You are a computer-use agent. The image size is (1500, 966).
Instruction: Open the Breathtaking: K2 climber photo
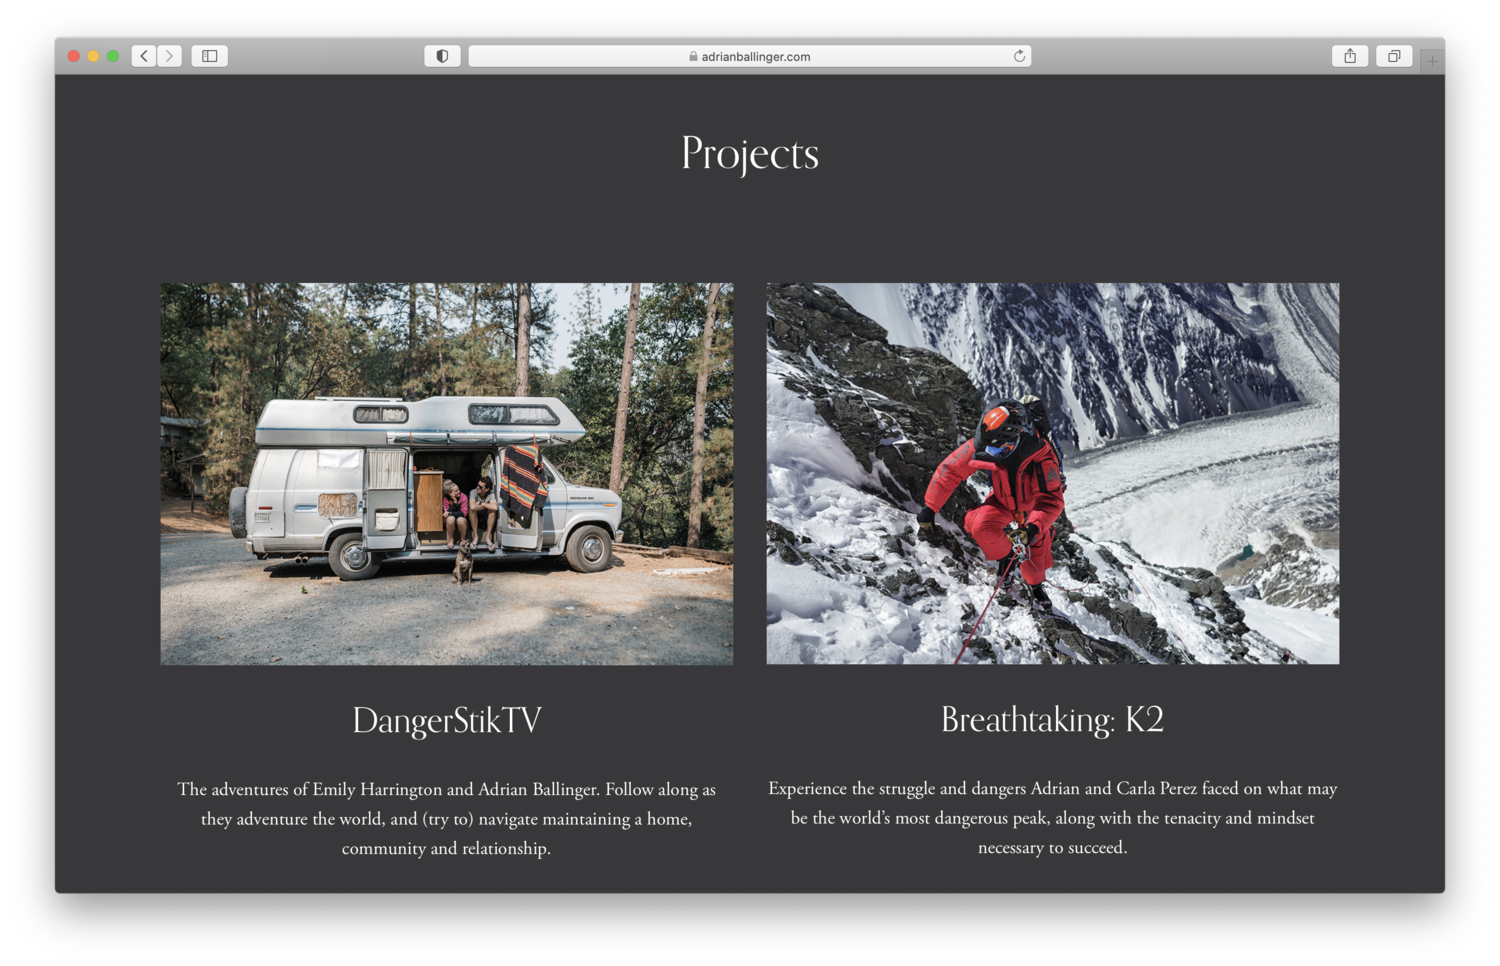click(1053, 474)
